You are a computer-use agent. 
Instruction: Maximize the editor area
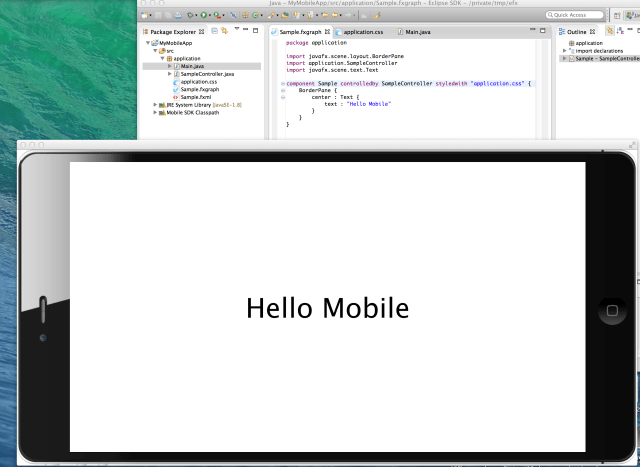[543, 31]
